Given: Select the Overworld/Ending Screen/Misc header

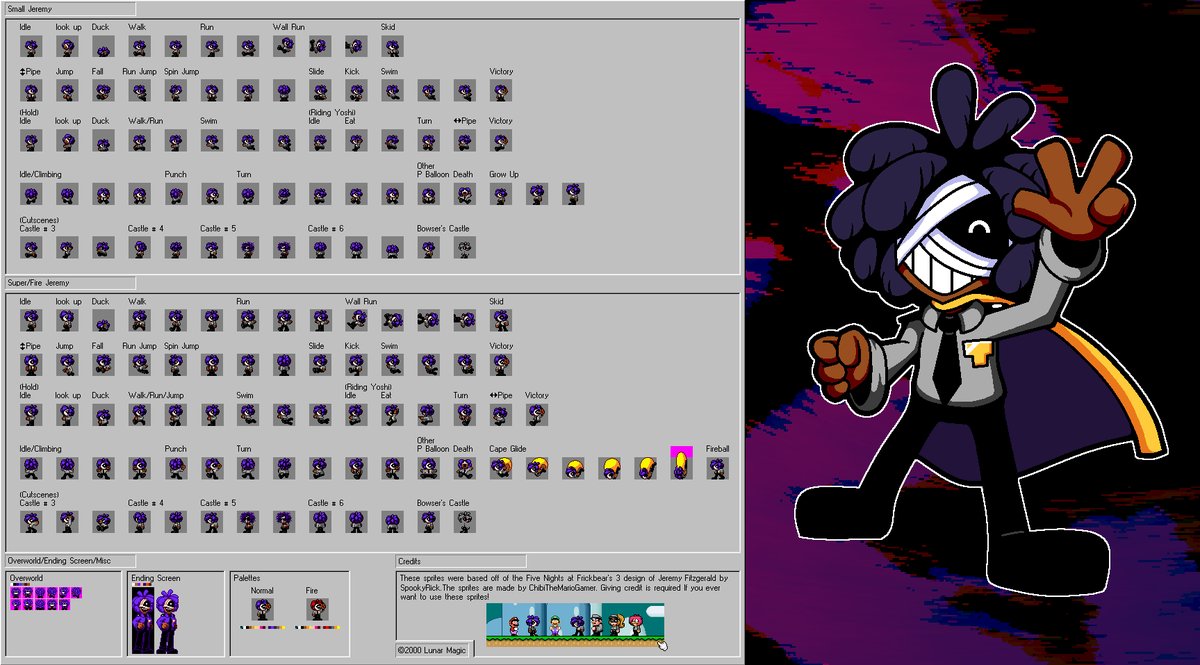Looking at the screenshot, I should click(70, 561).
